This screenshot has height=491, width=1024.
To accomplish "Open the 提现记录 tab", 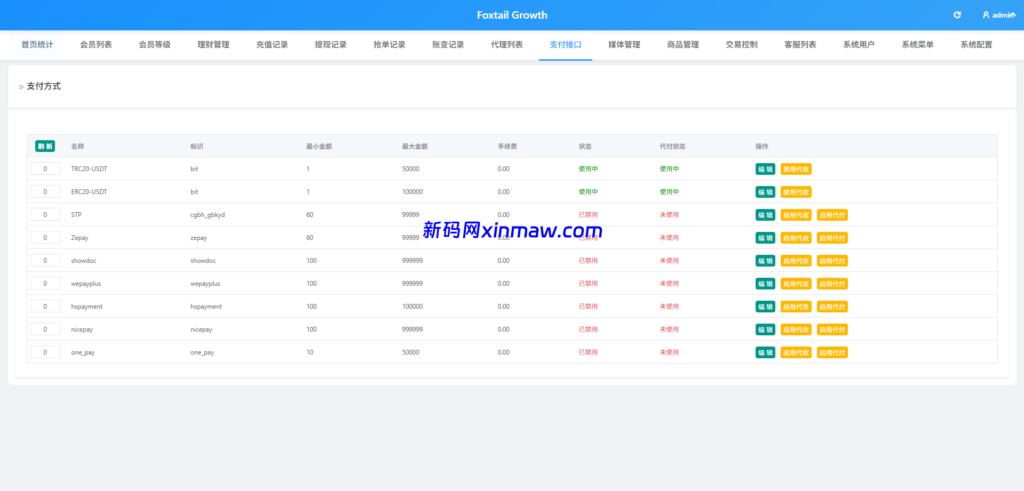I will [330, 45].
